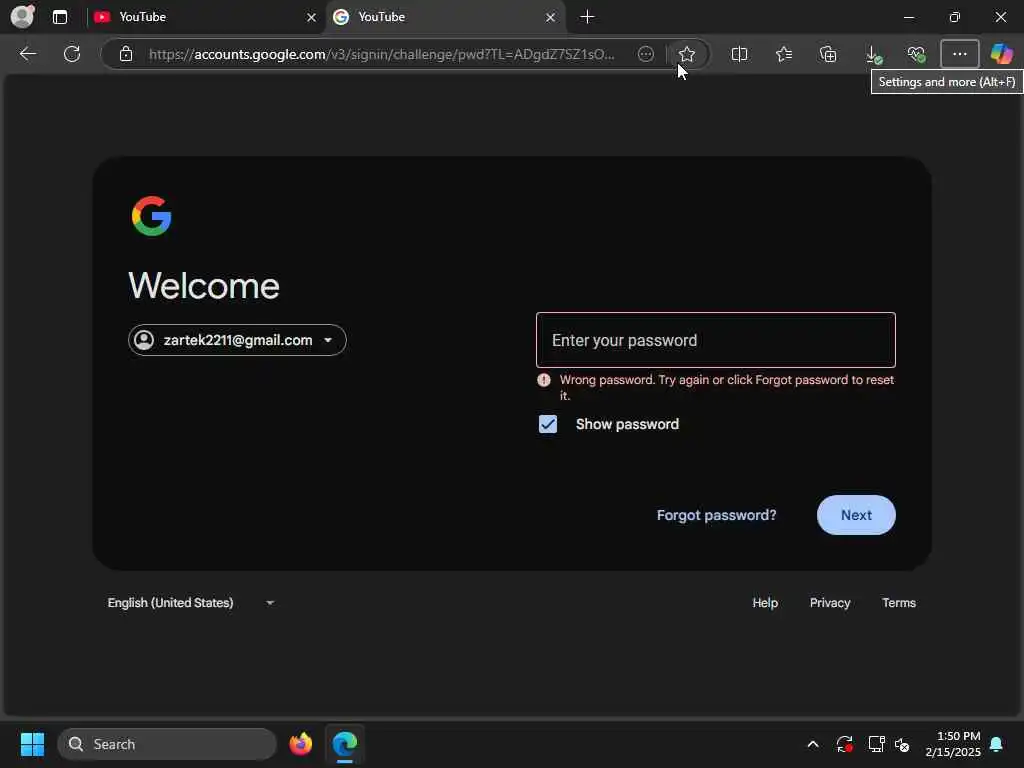Uncheck the Show password checkbox
This screenshot has height=768, width=1024.
tap(548, 424)
